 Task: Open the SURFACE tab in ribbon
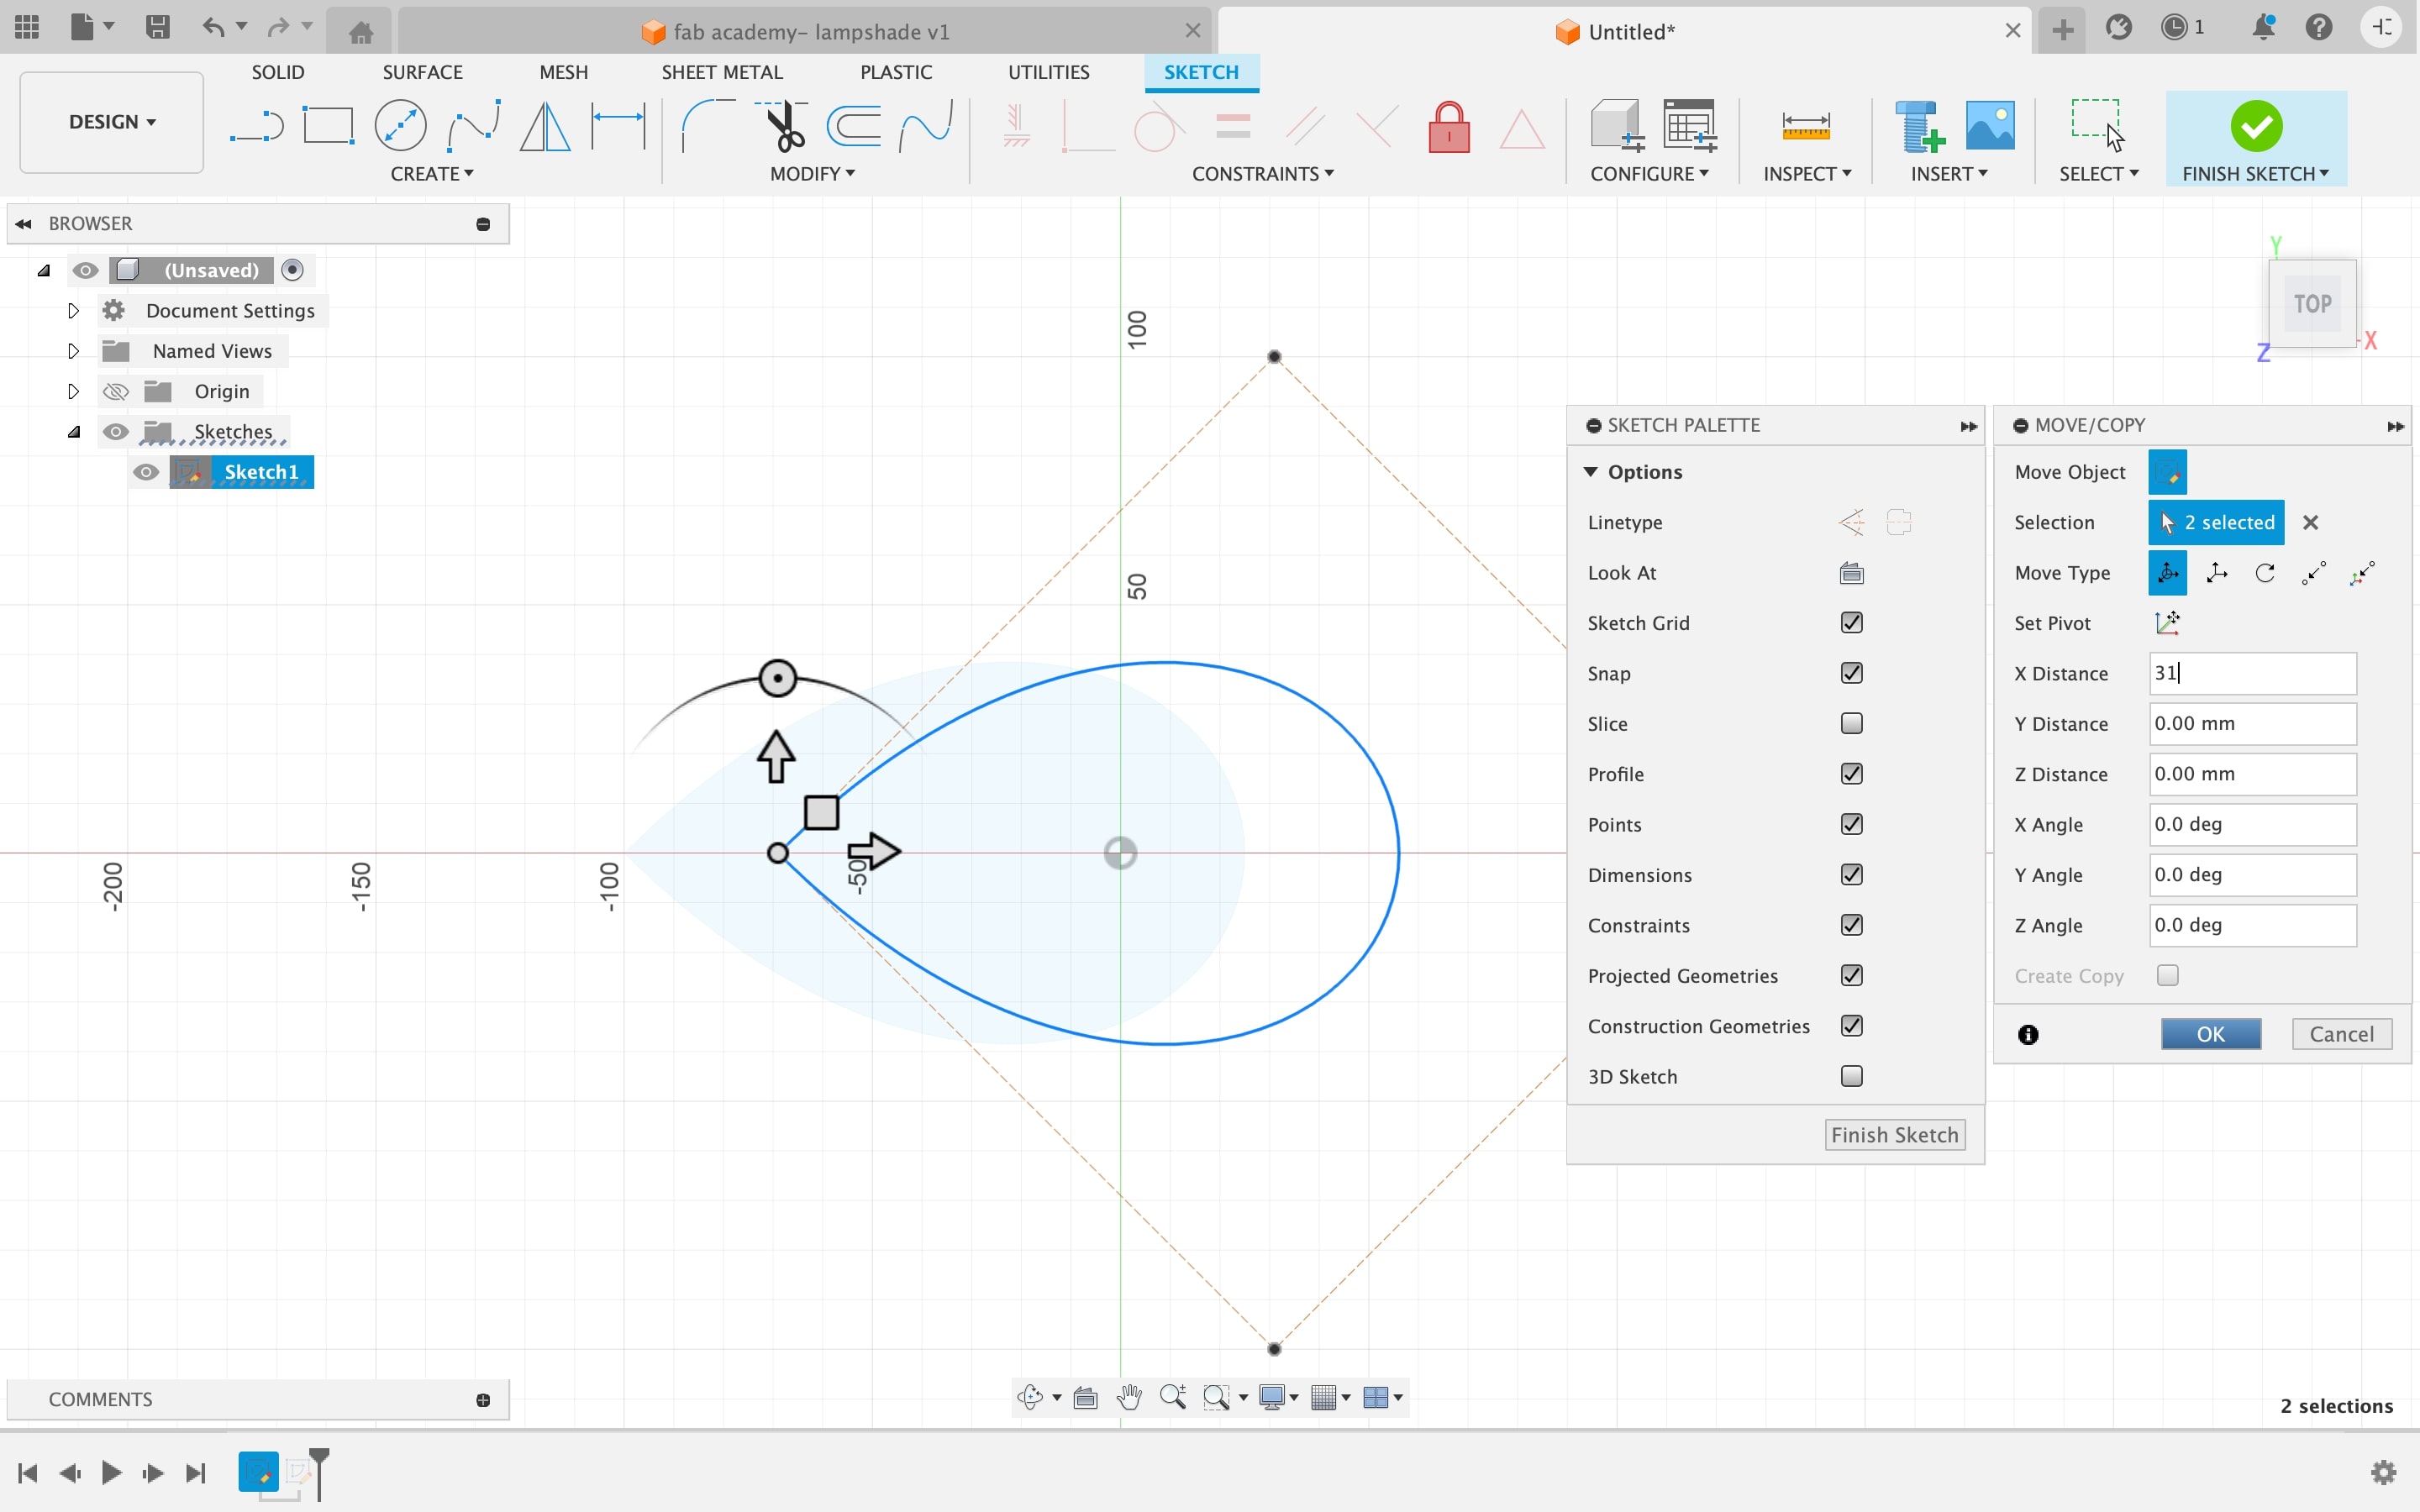pyautogui.click(x=420, y=71)
